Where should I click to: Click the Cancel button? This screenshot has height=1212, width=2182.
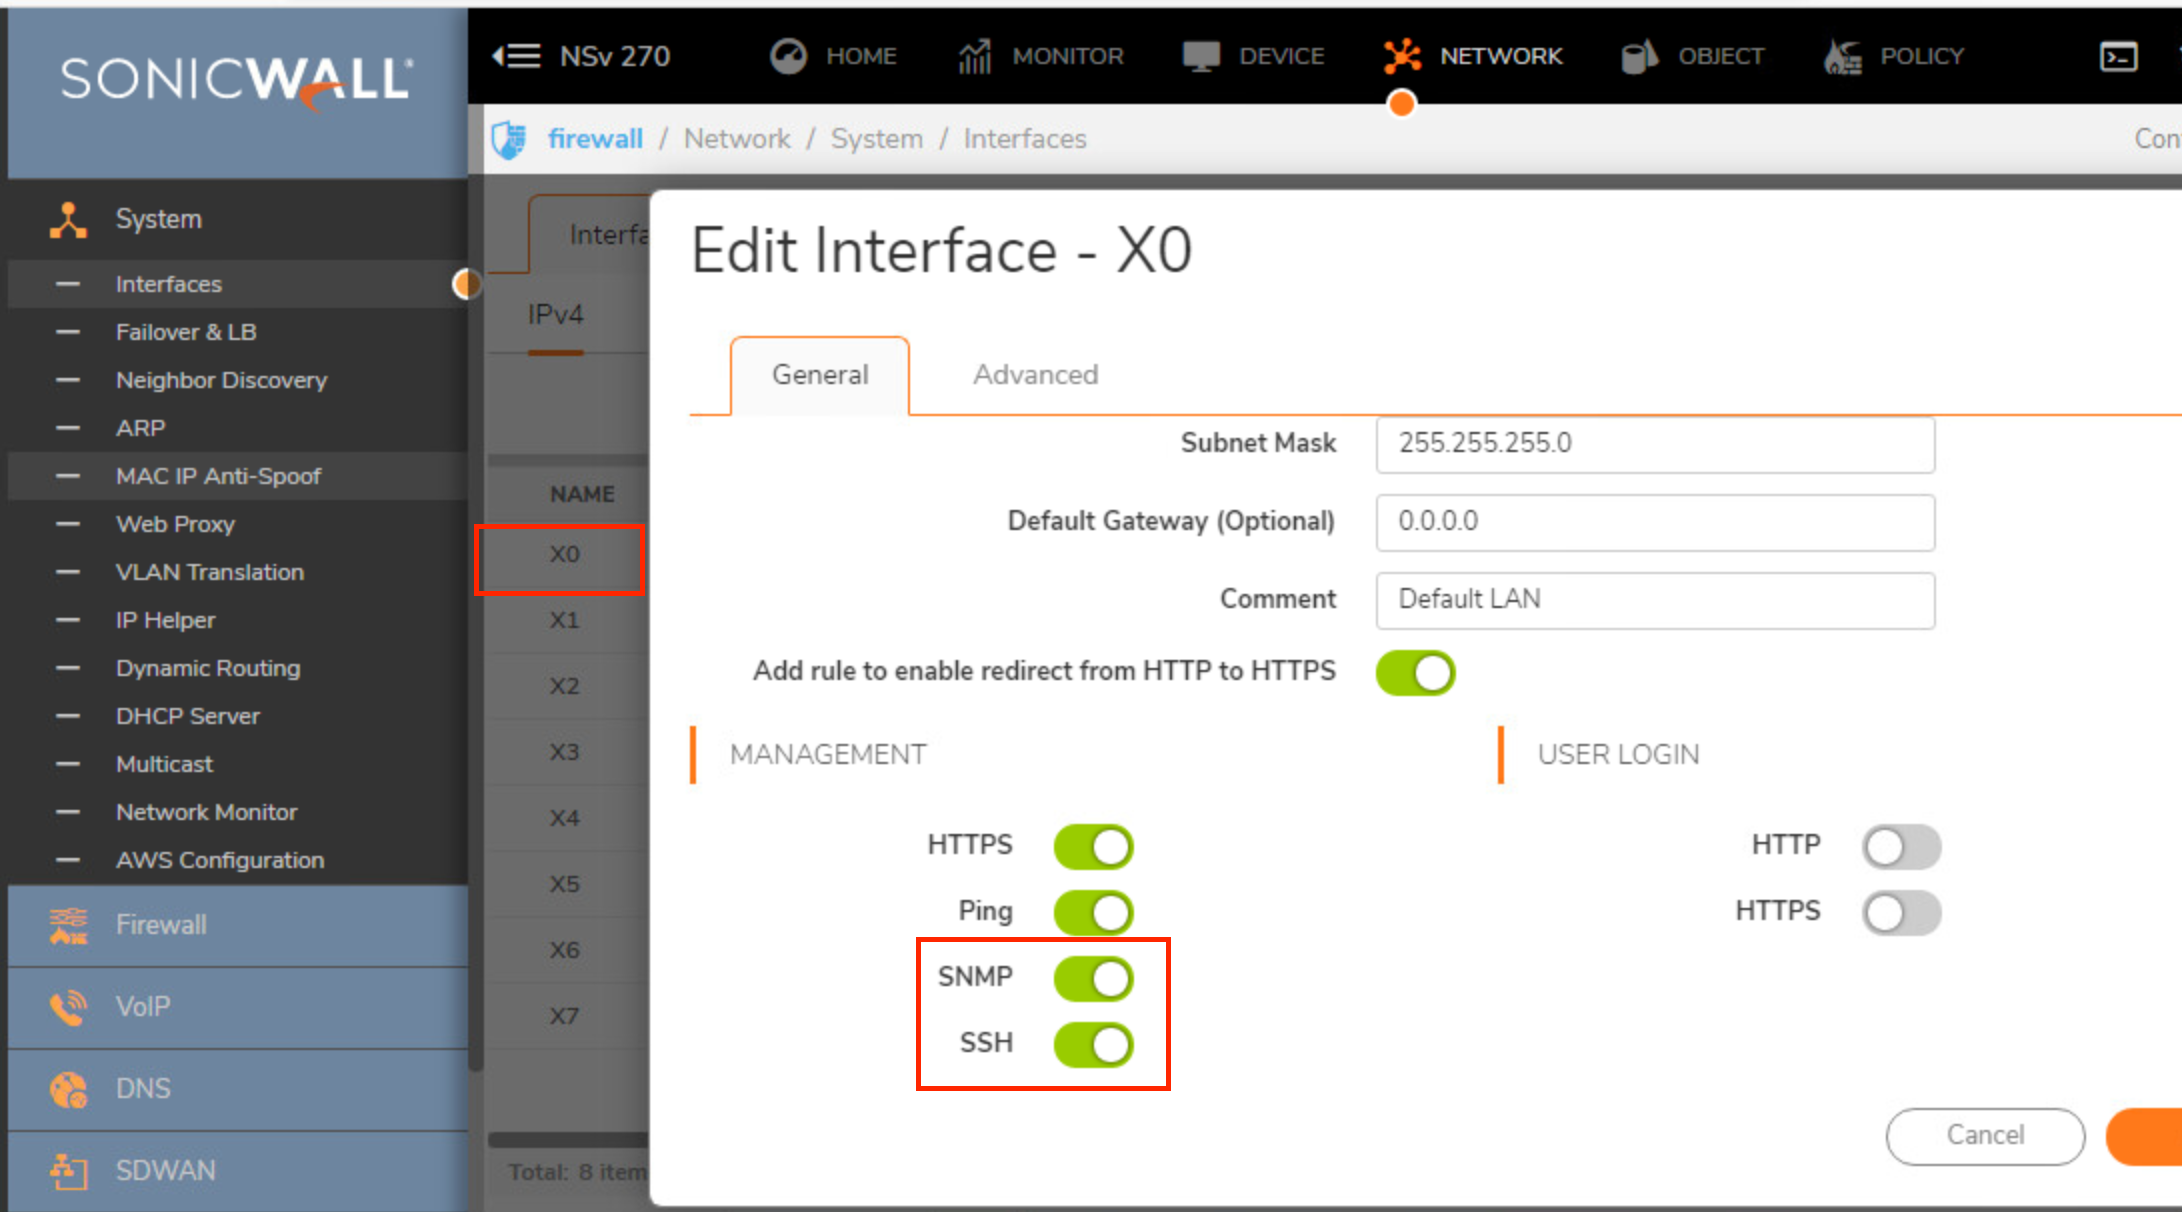pos(1984,1136)
